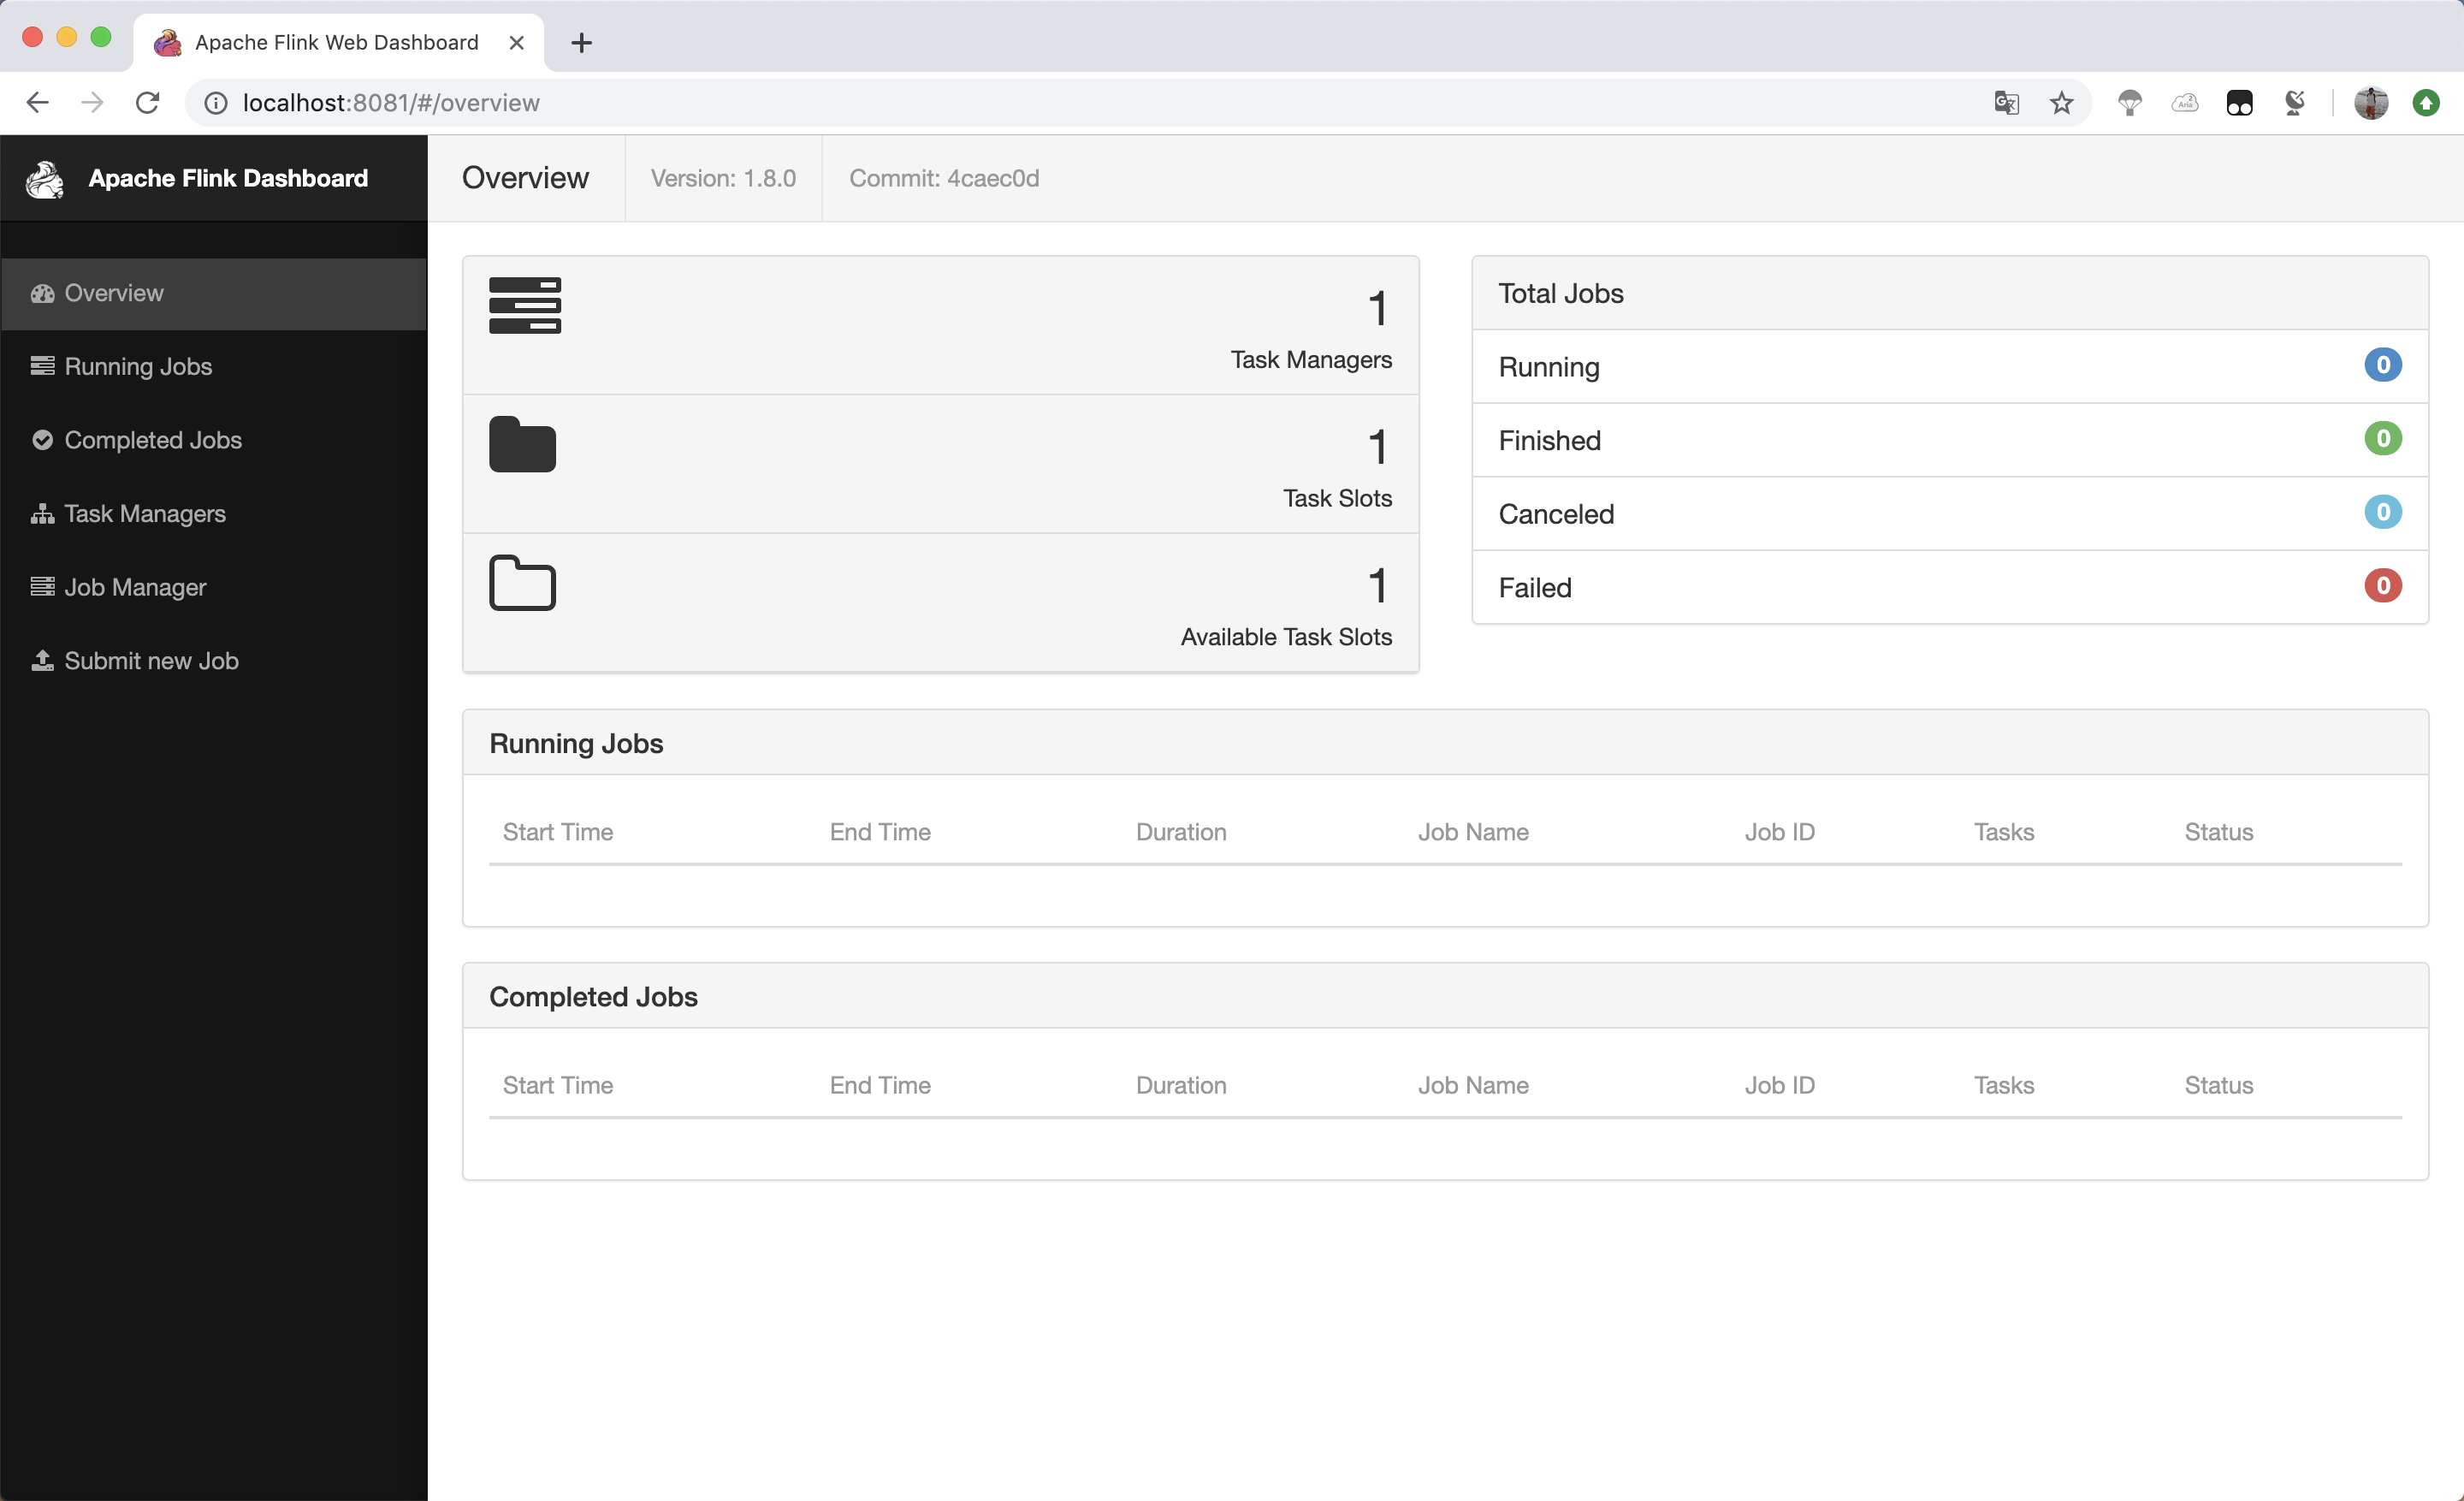2464x1501 pixels.
Task: Click the Submit new Job button
Action: pyautogui.click(x=151, y=660)
